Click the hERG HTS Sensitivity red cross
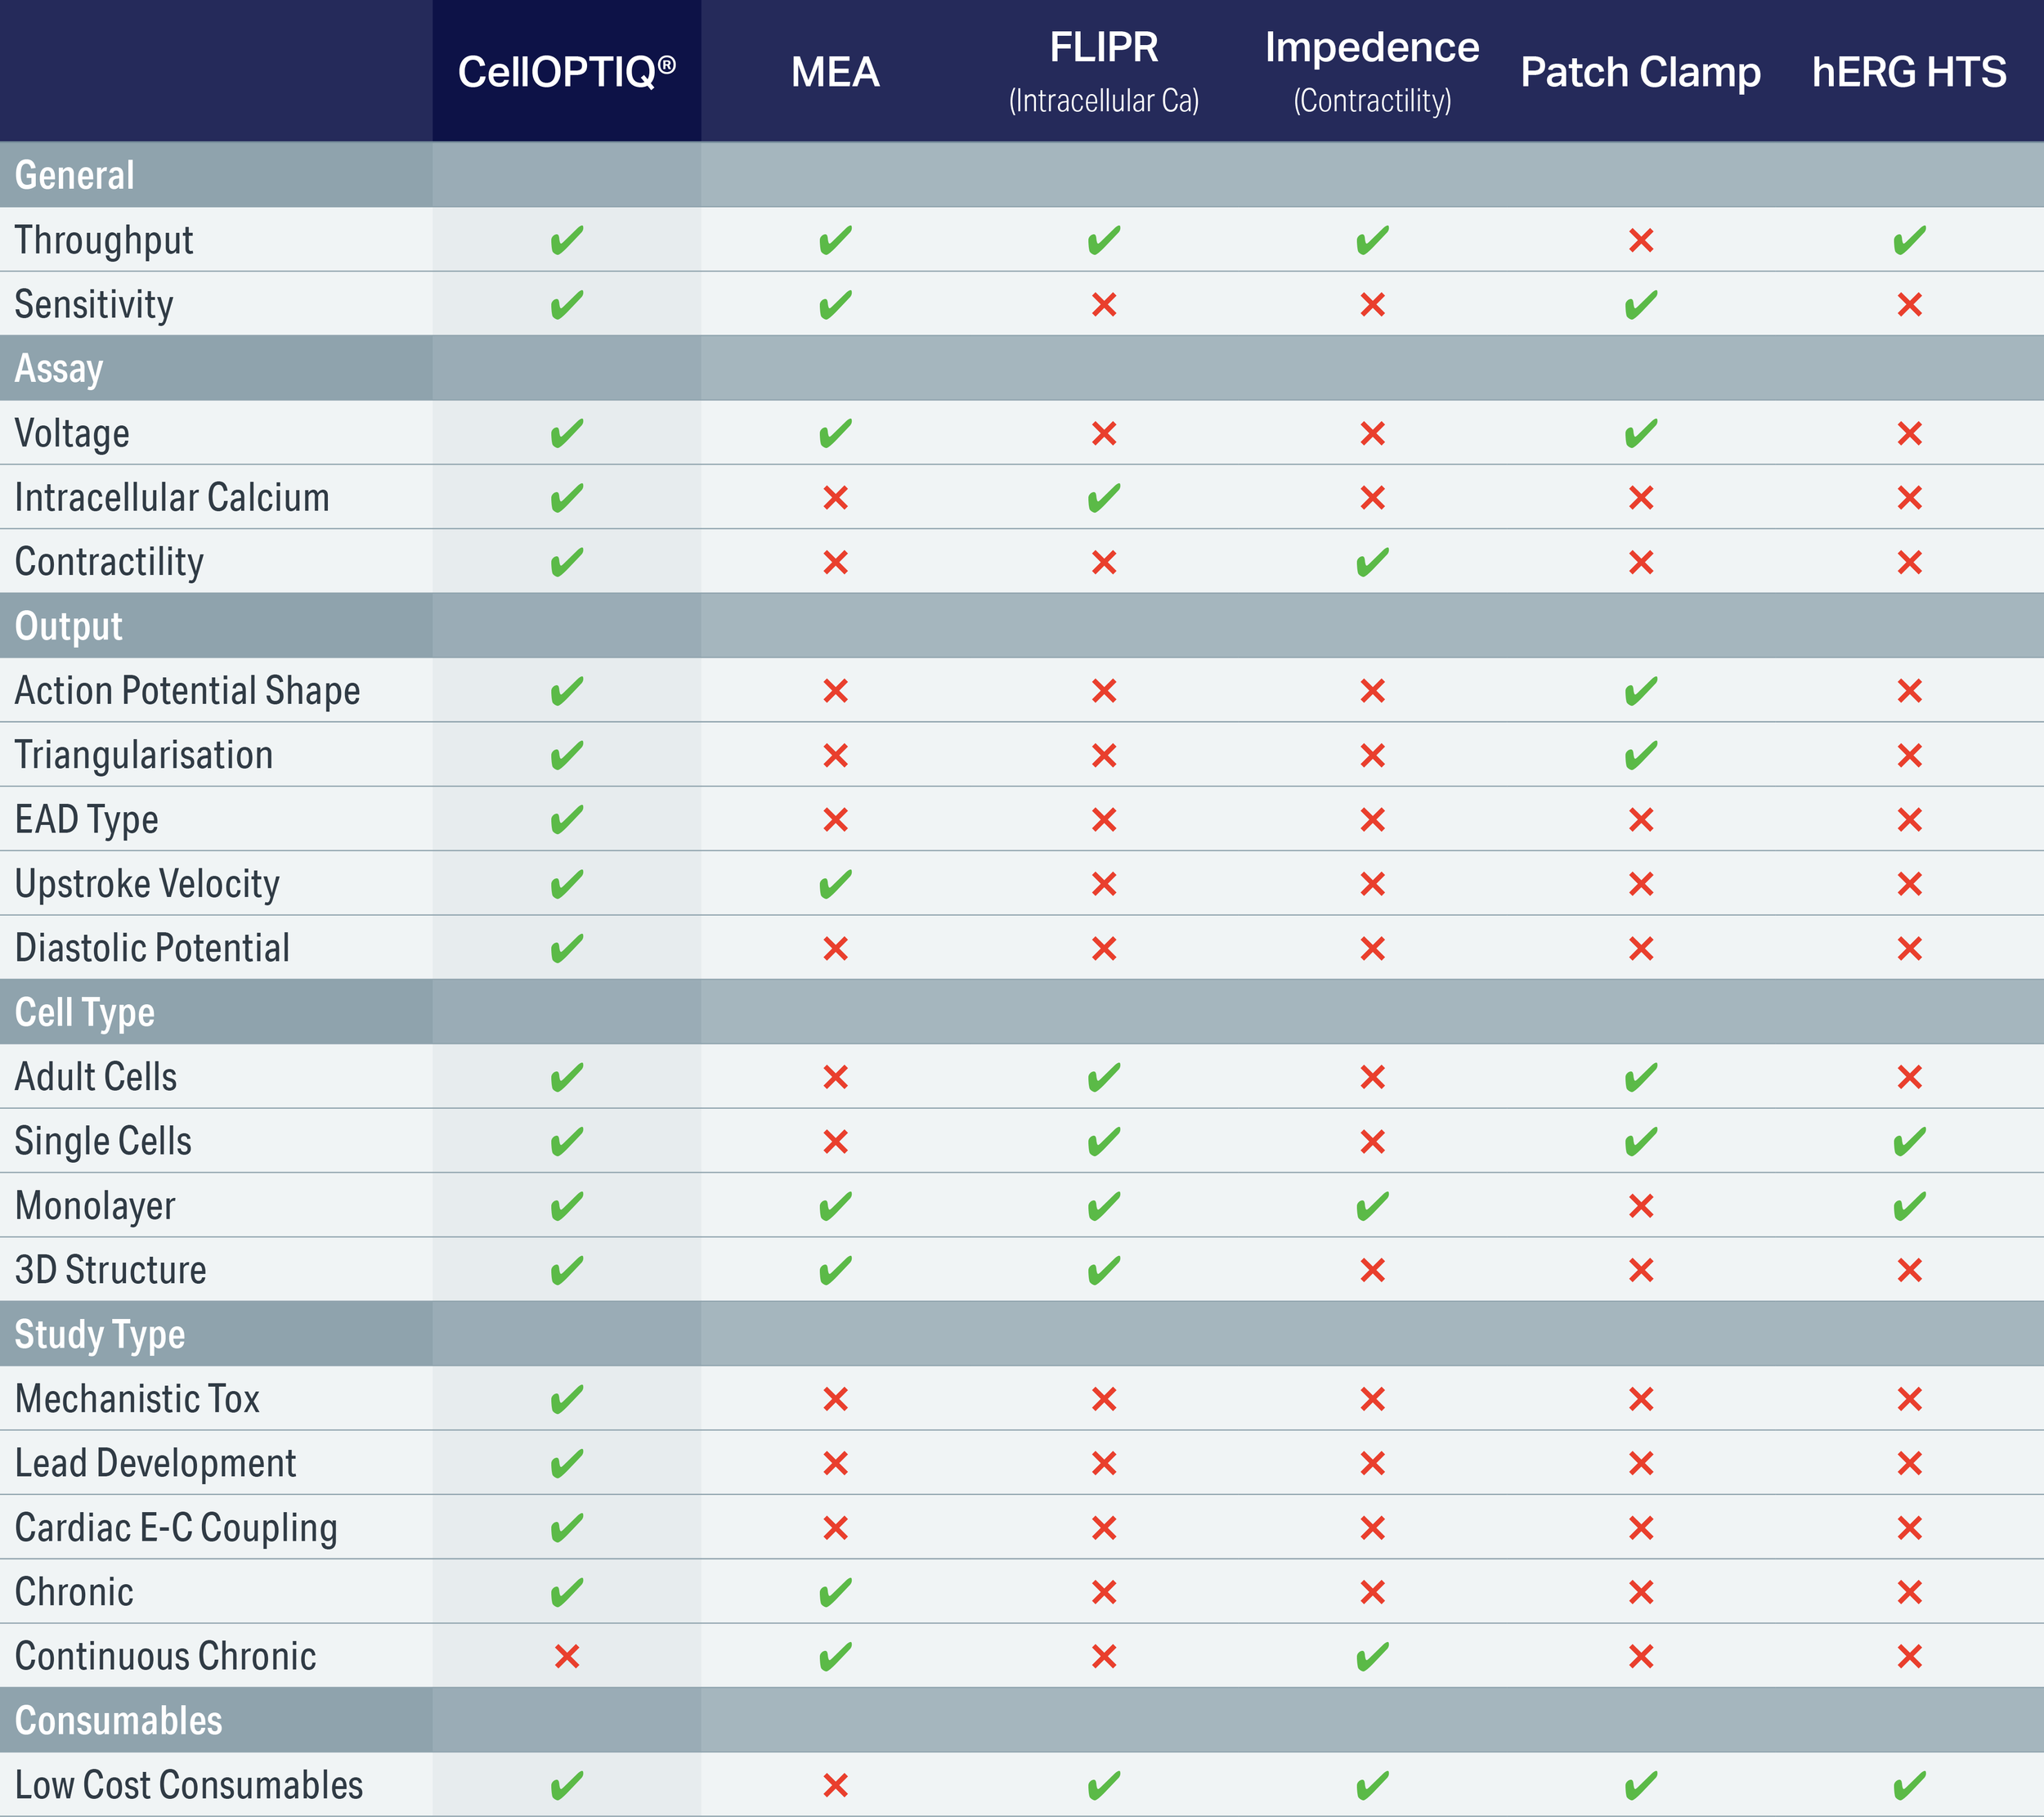Viewport: 2044px width, 1817px height. [x=1910, y=304]
